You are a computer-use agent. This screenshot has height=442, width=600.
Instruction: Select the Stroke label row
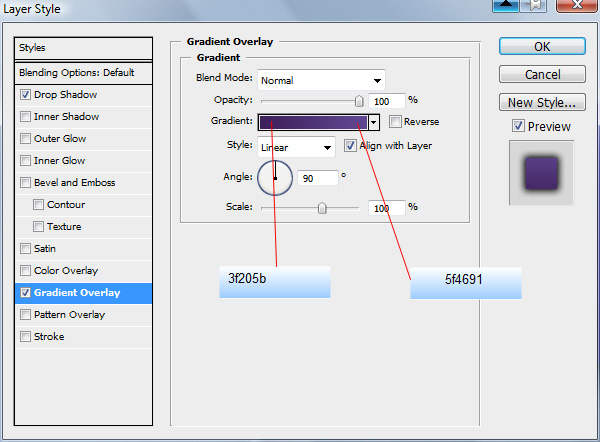coord(83,336)
